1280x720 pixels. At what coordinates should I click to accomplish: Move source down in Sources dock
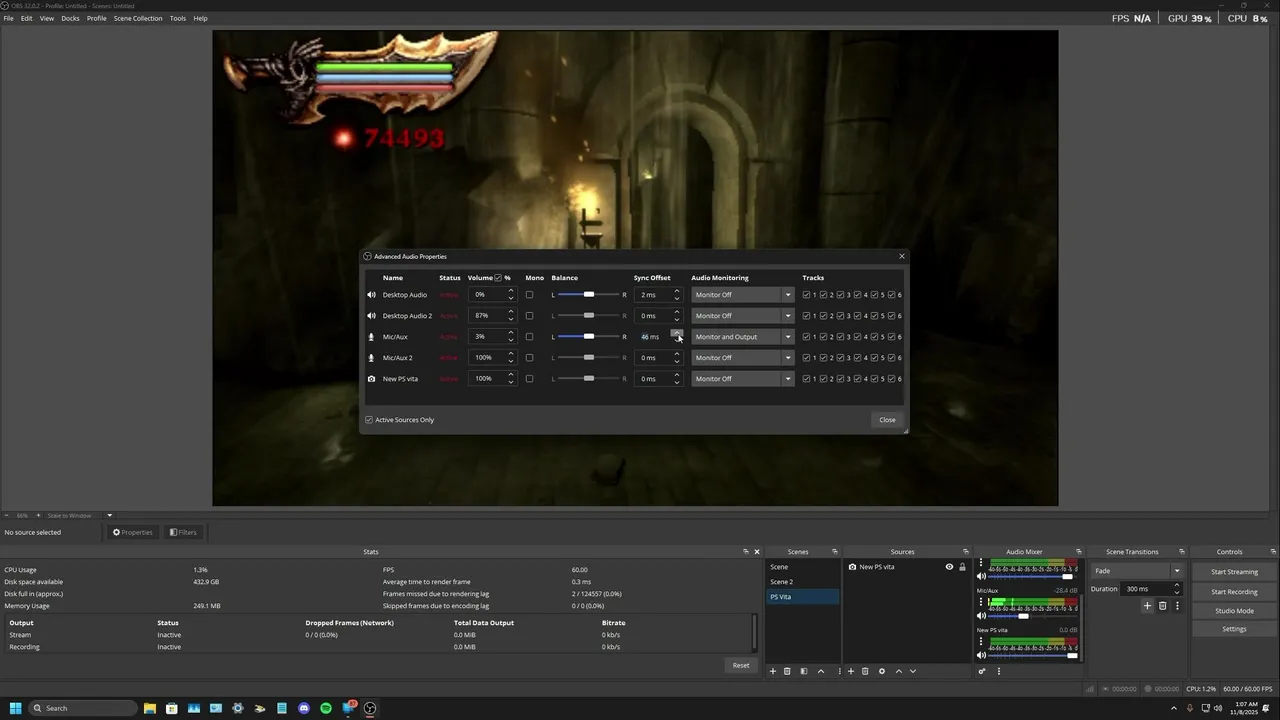[x=912, y=671]
